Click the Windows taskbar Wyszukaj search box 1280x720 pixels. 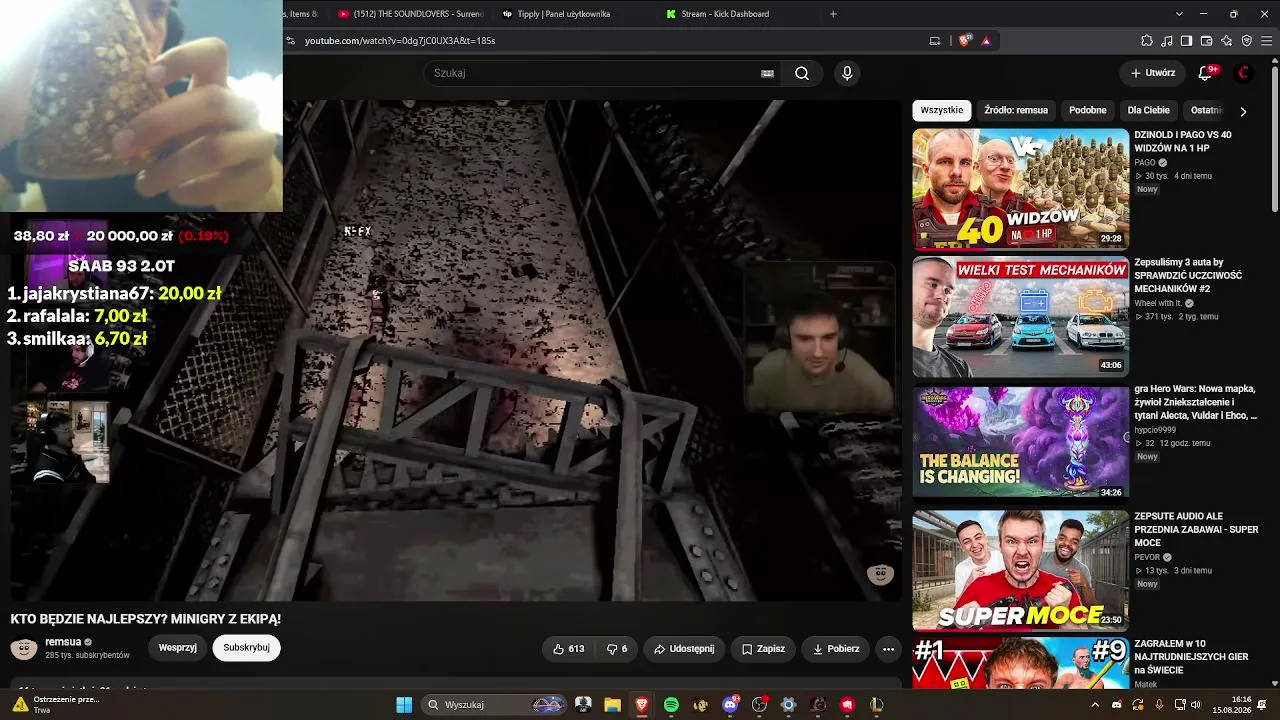[495, 705]
